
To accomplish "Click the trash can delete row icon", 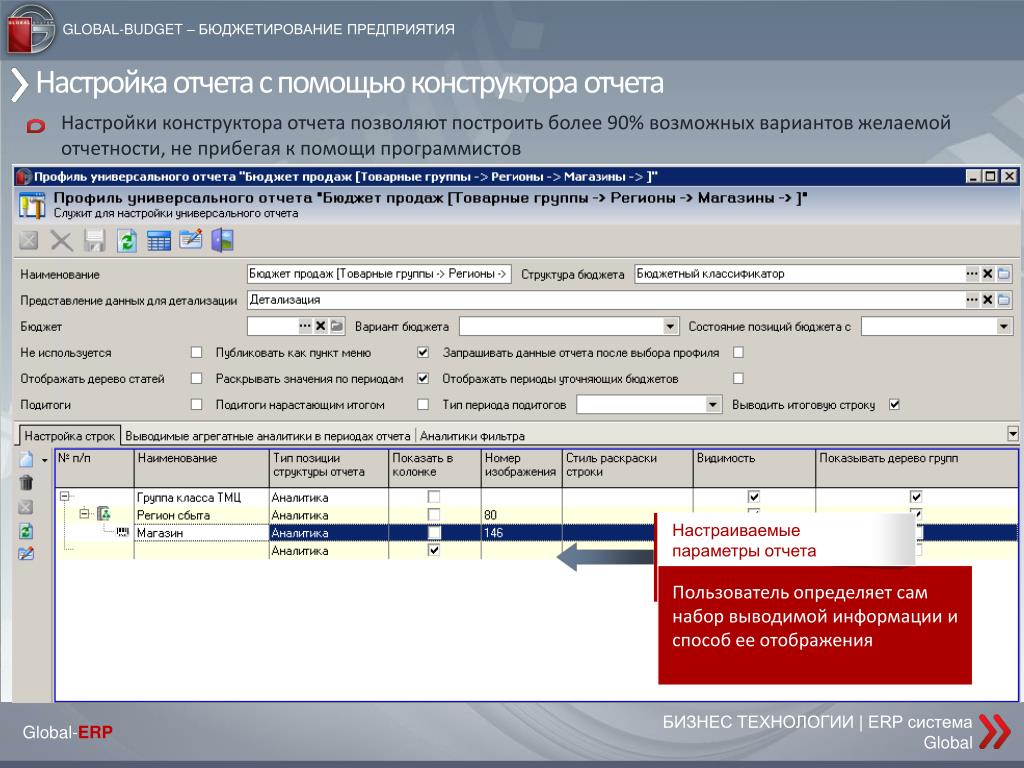I will [26, 483].
